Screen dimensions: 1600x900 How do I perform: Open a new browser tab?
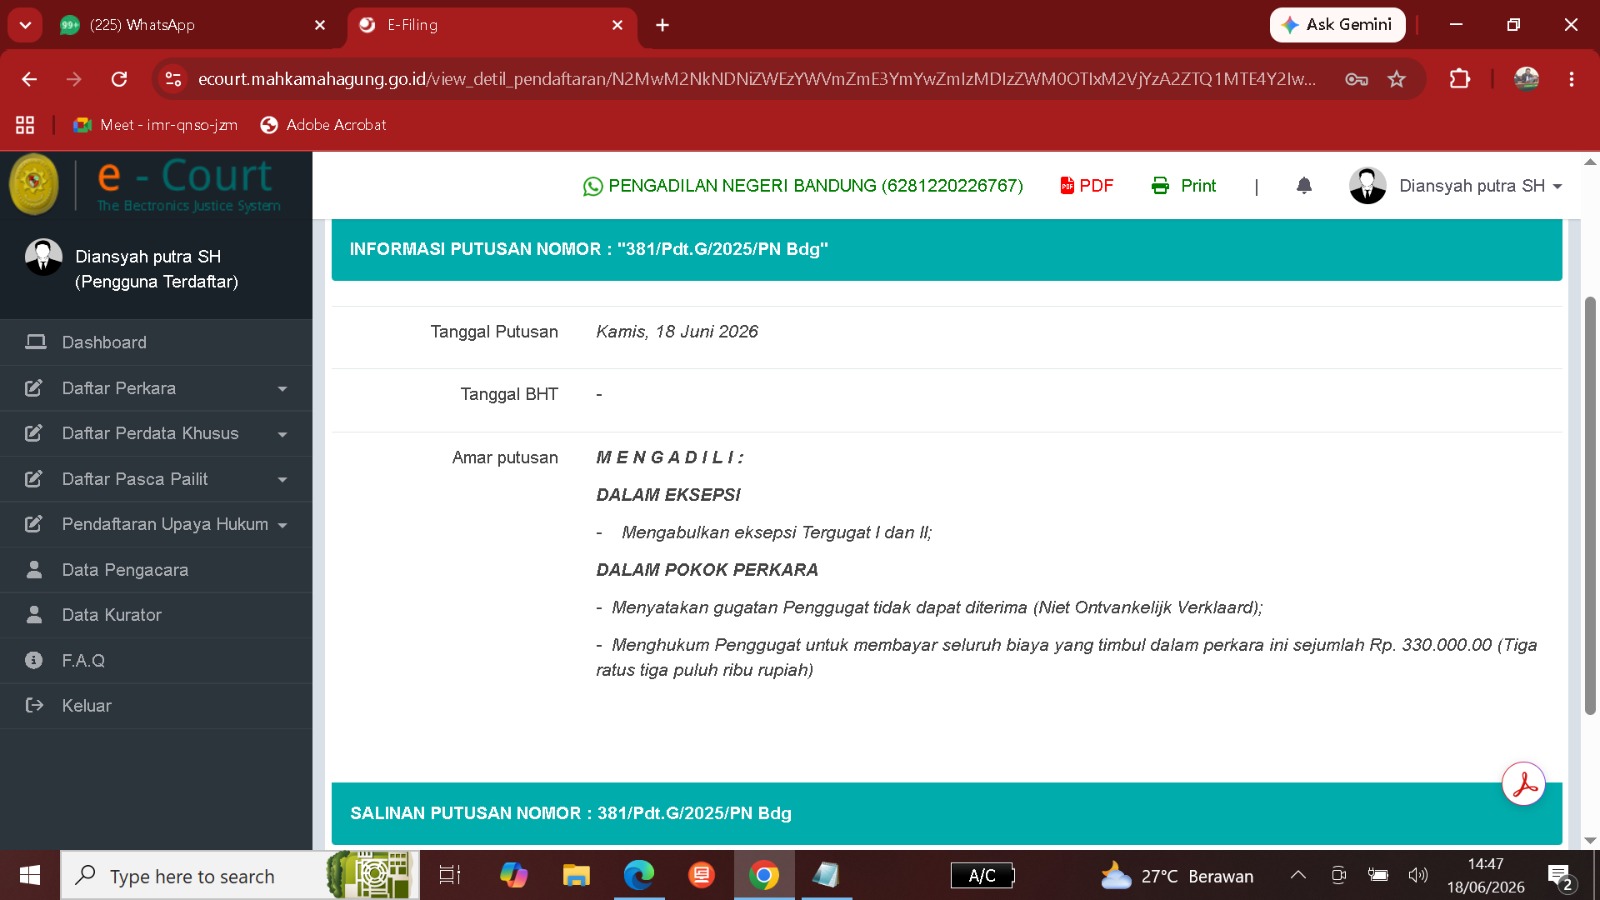coord(662,25)
